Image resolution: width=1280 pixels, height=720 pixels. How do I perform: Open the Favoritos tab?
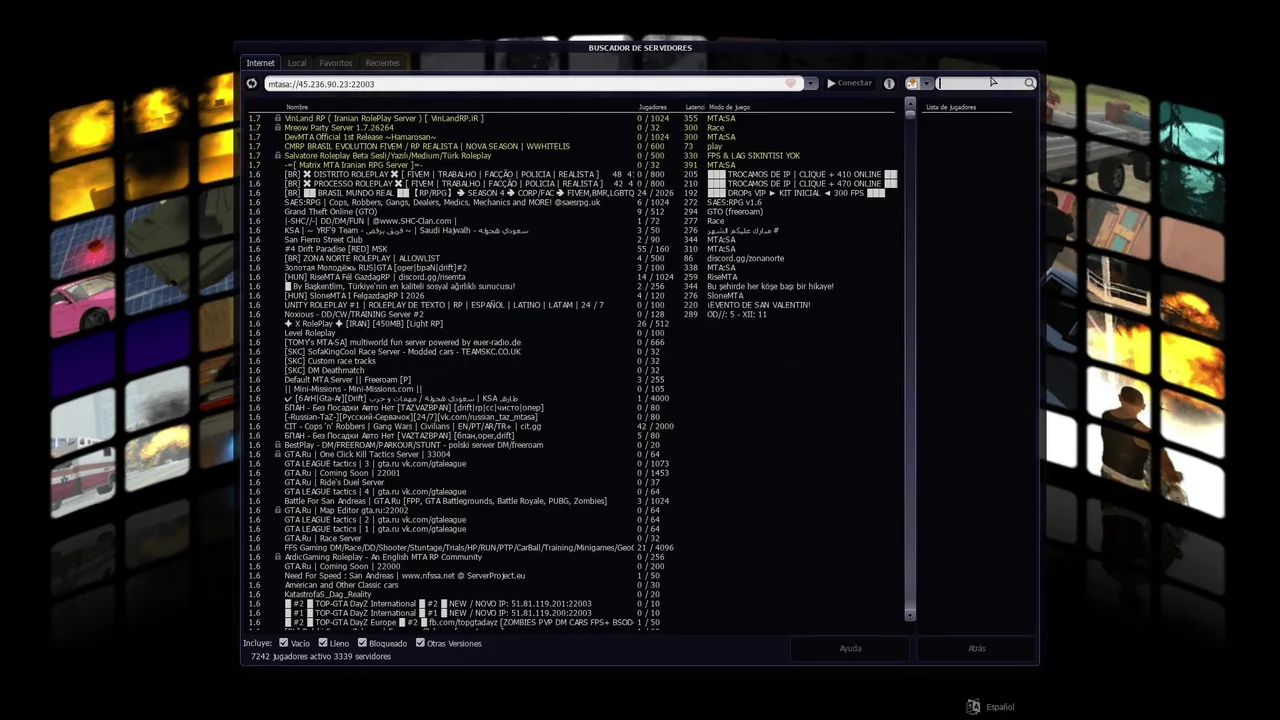[x=336, y=63]
